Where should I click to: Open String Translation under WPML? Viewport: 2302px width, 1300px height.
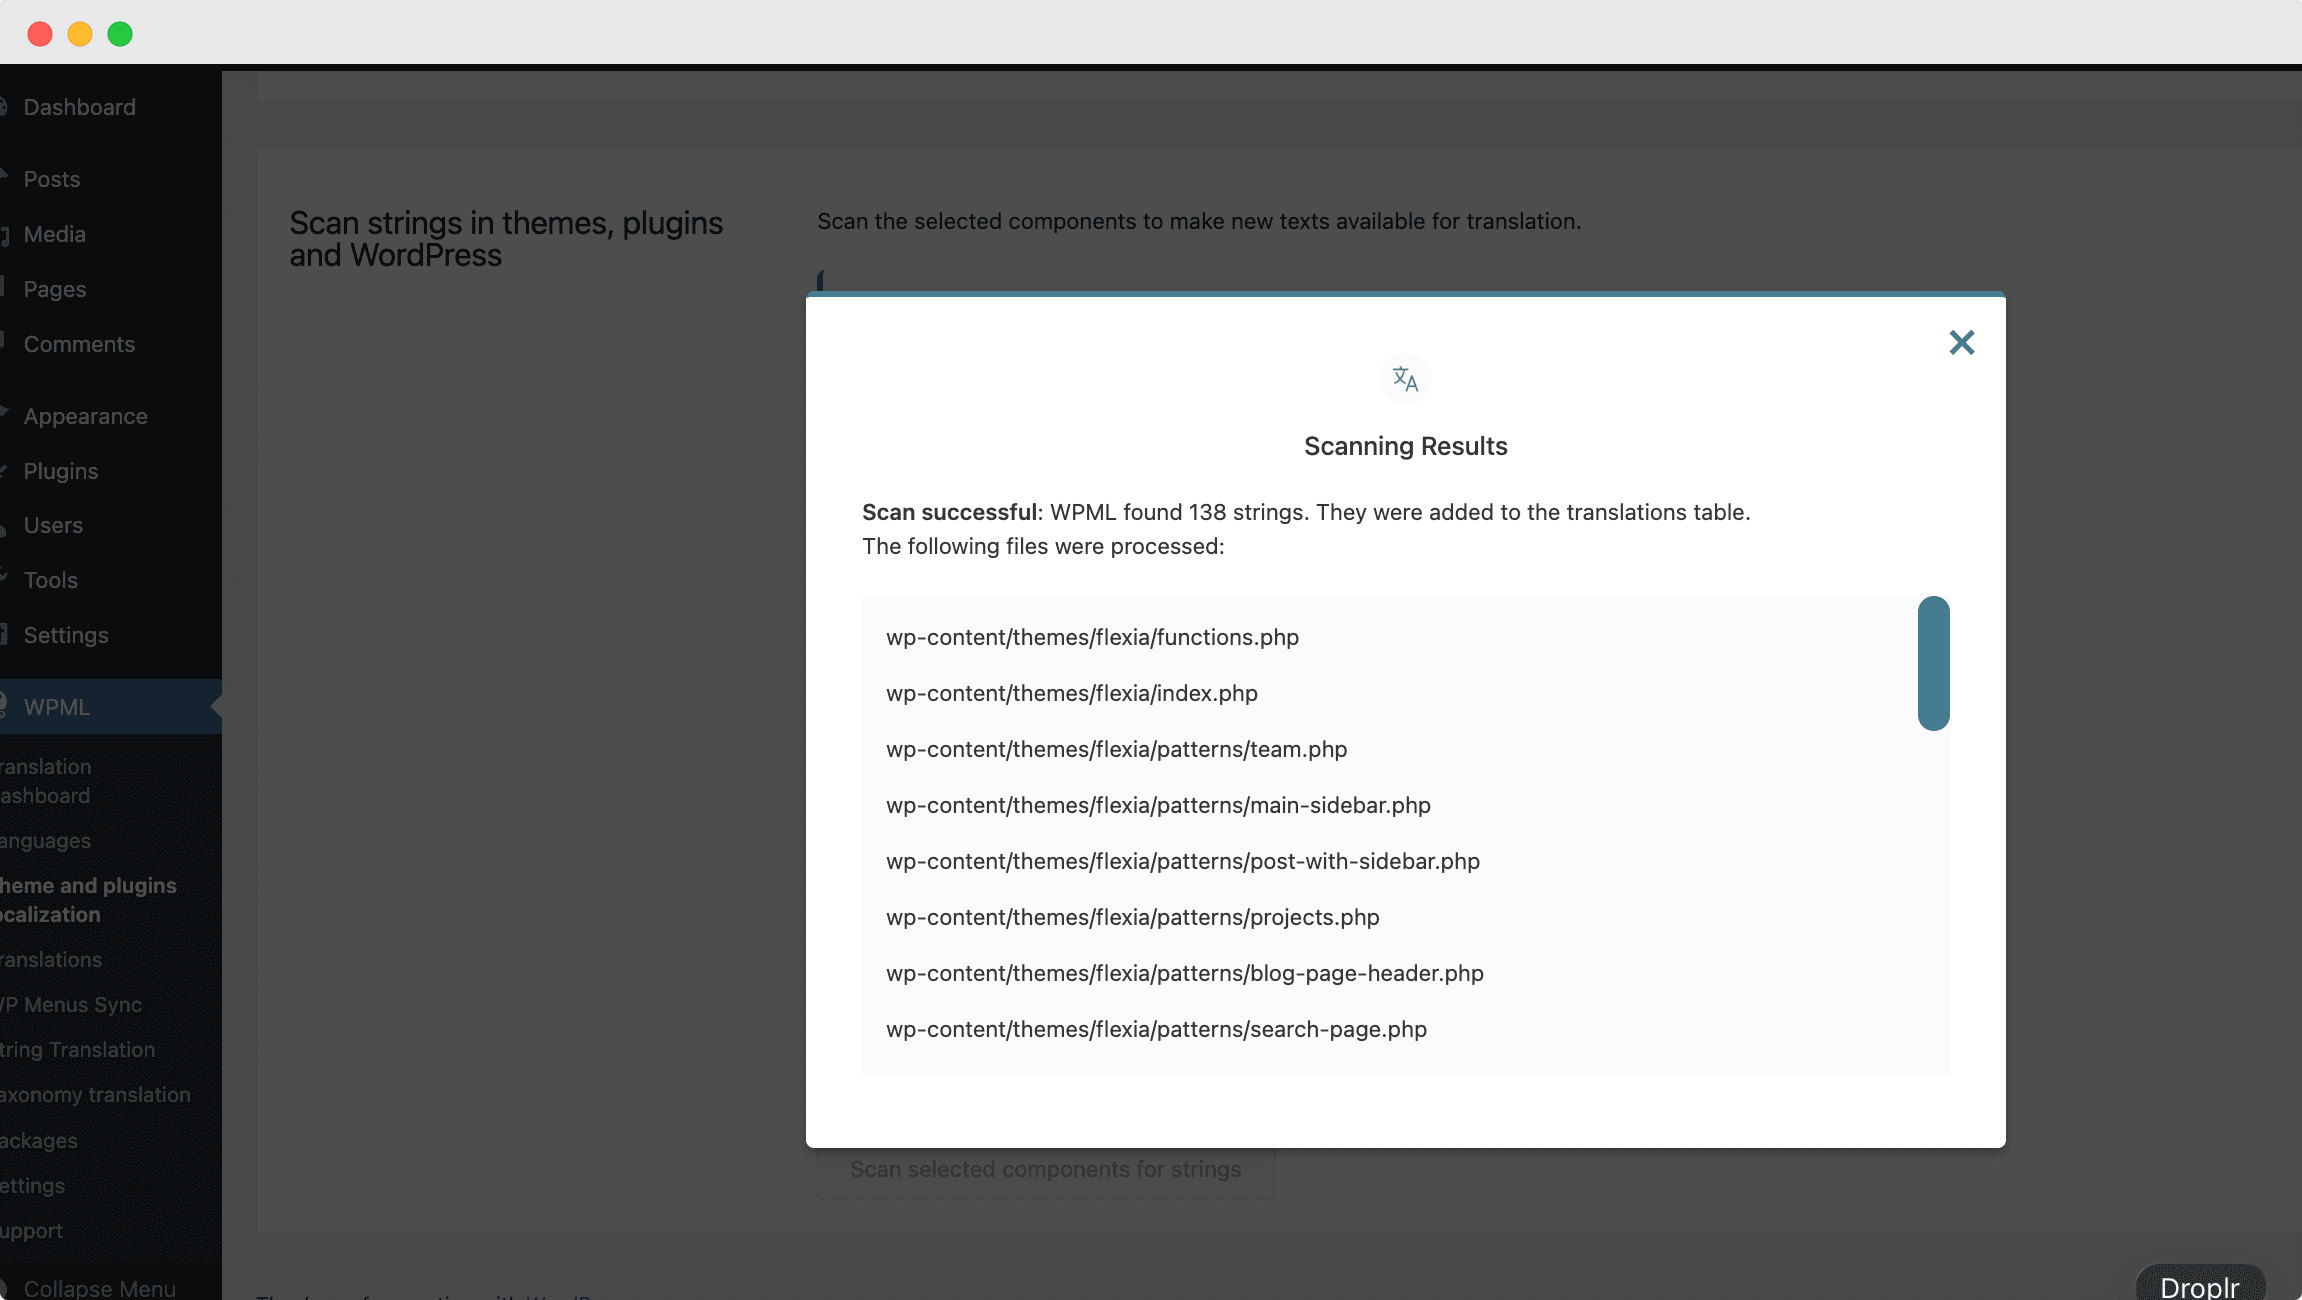75,1050
